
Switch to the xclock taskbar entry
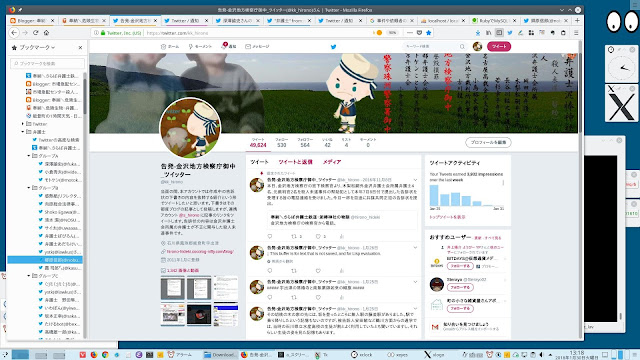(x=362, y=355)
